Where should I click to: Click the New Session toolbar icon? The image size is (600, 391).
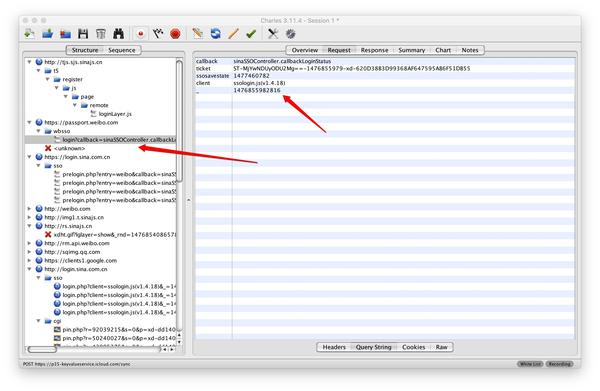[x=29, y=34]
